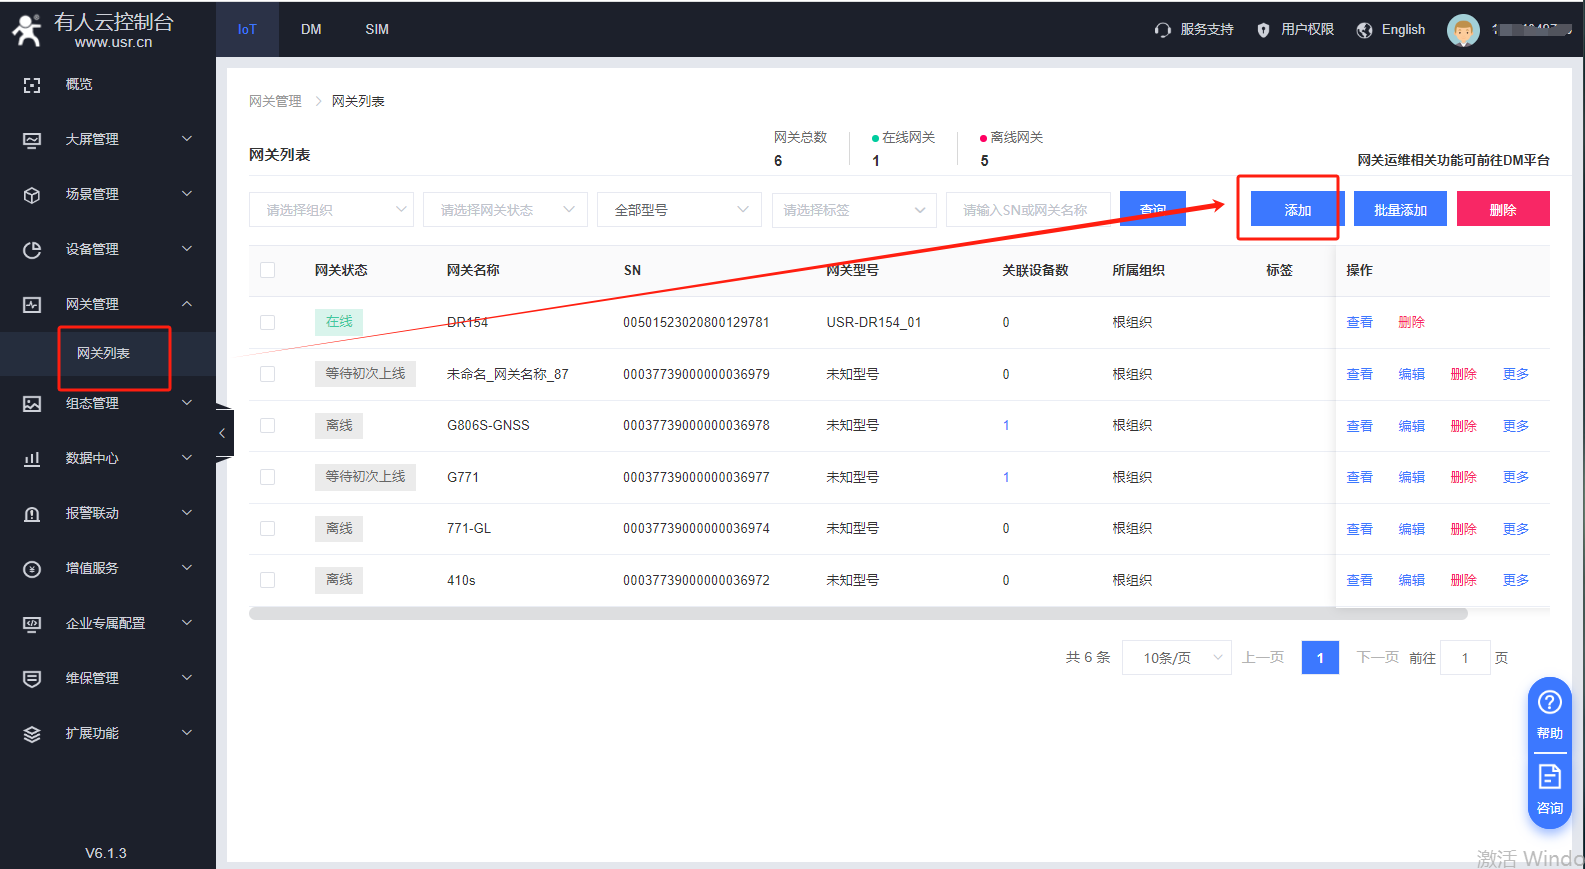Click the 报警联动 alarm icon
Viewport: 1585px width, 869px height.
(32, 514)
